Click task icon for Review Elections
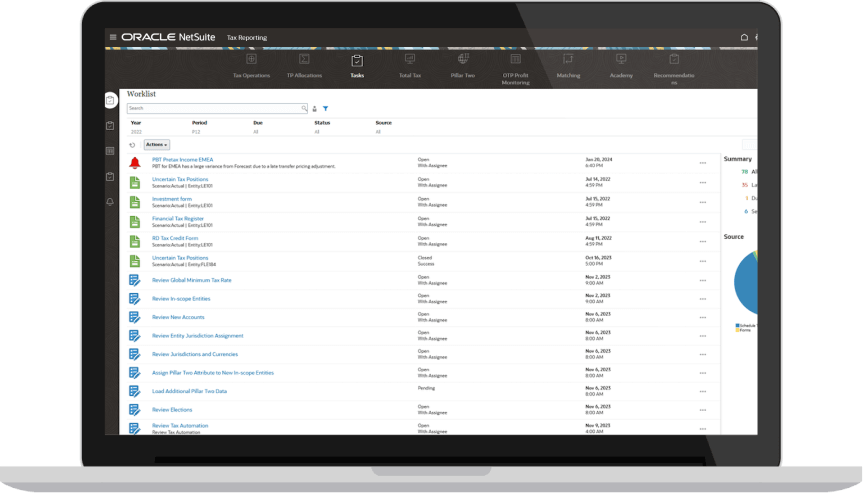The height and width of the screenshot is (493, 863). (135, 410)
